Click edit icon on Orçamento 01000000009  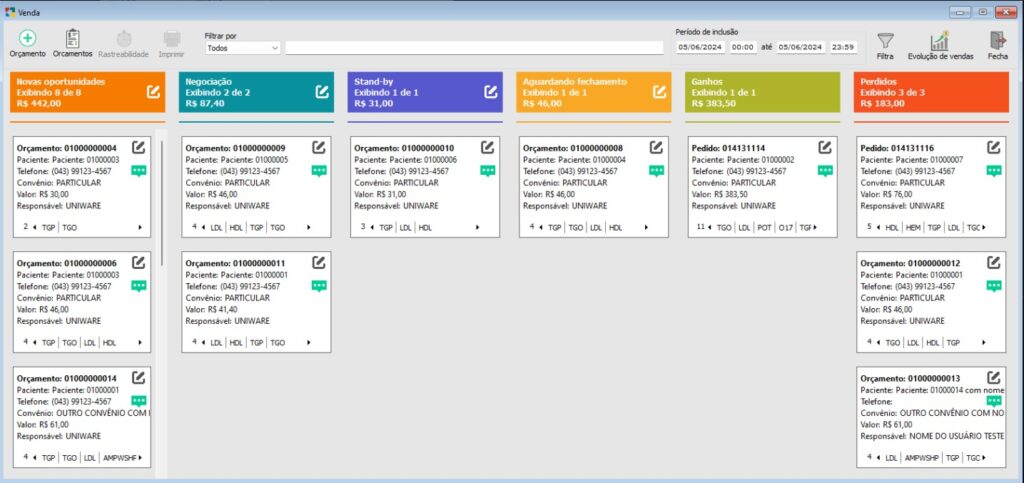click(319, 147)
